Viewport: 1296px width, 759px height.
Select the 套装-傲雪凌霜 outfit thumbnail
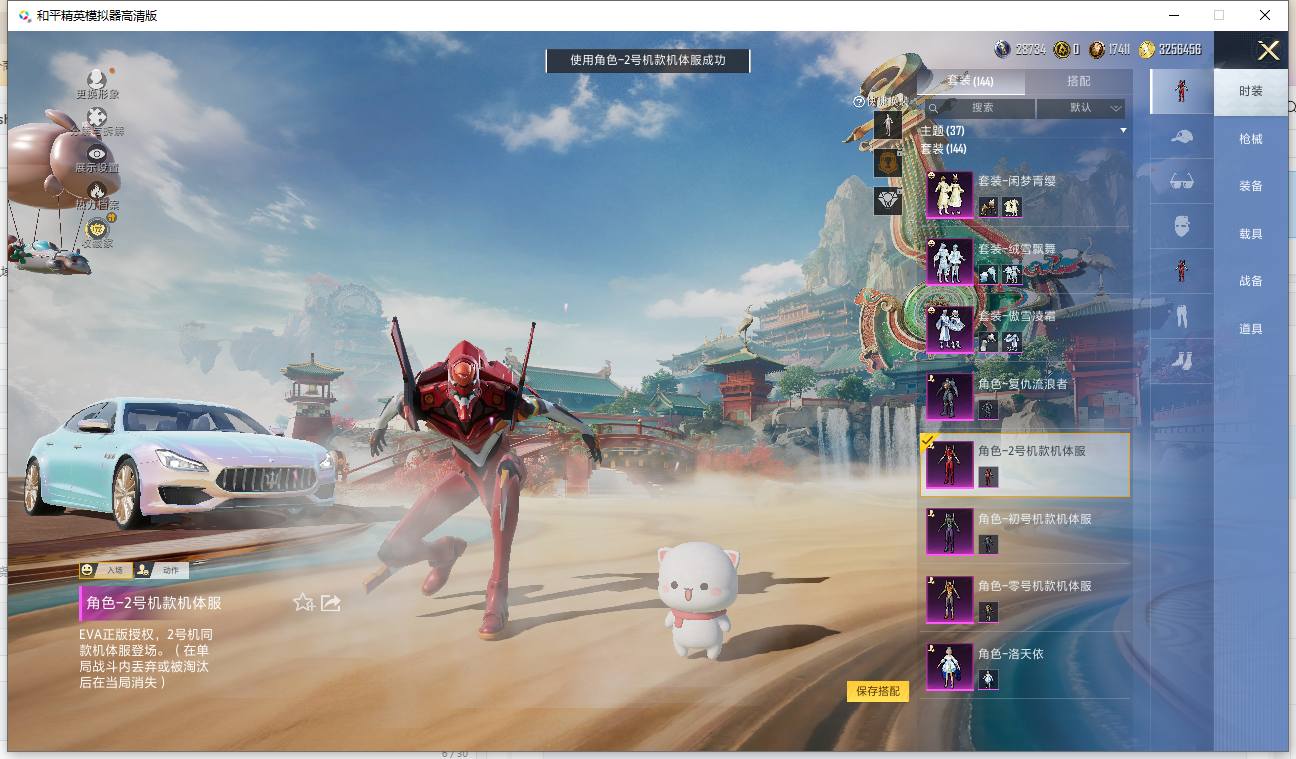click(x=949, y=330)
